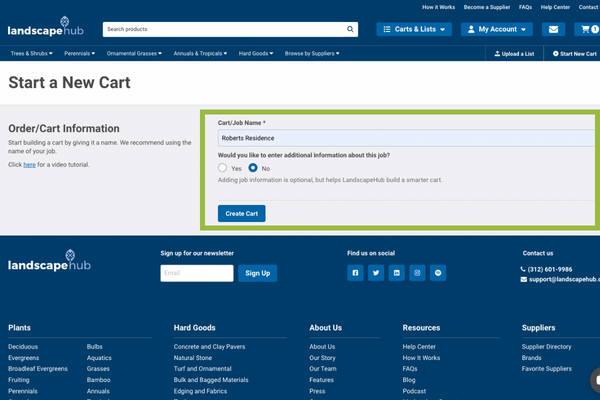
Task: Open LandscapeHub Instagram icon
Action: point(417,273)
